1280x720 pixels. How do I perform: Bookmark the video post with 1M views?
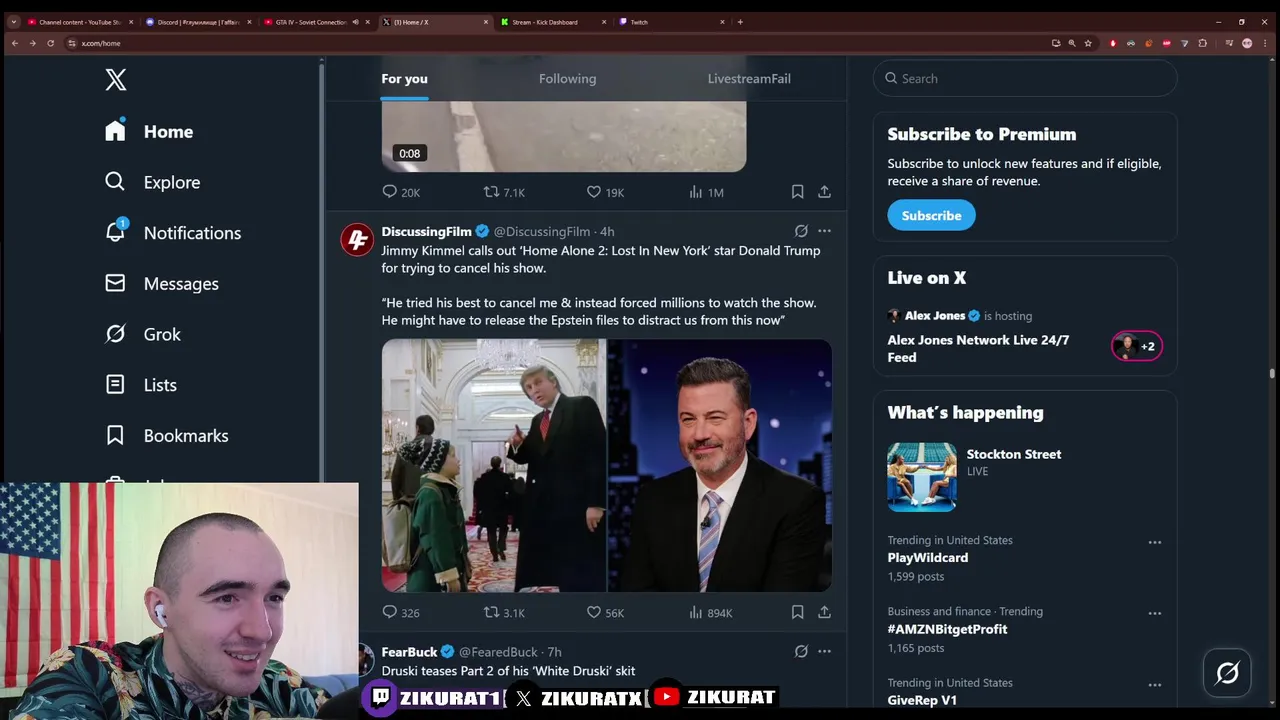(797, 191)
